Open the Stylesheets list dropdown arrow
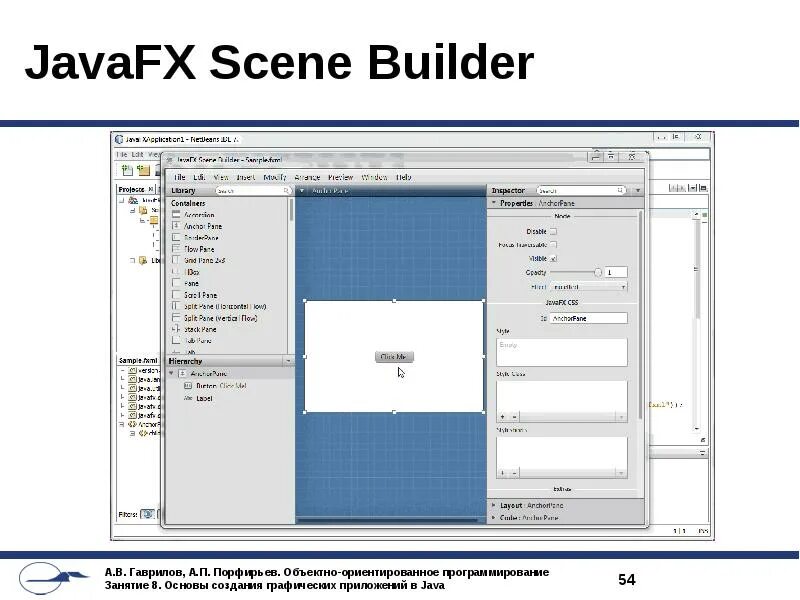The width and height of the screenshot is (800, 600). click(x=621, y=473)
